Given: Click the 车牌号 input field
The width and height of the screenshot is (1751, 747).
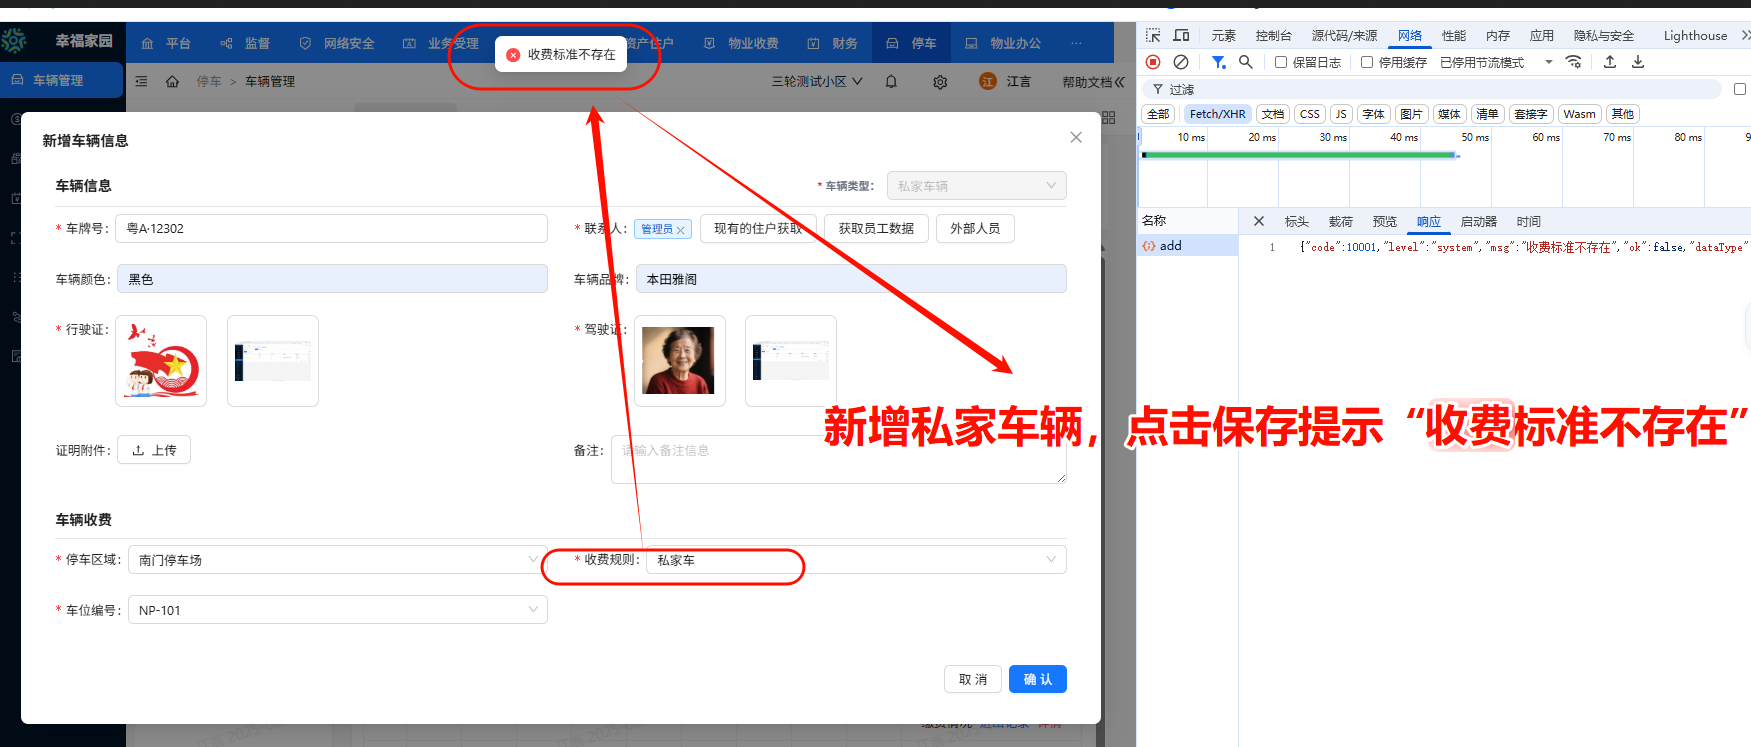Looking at the screenshot, I should 331,228.
